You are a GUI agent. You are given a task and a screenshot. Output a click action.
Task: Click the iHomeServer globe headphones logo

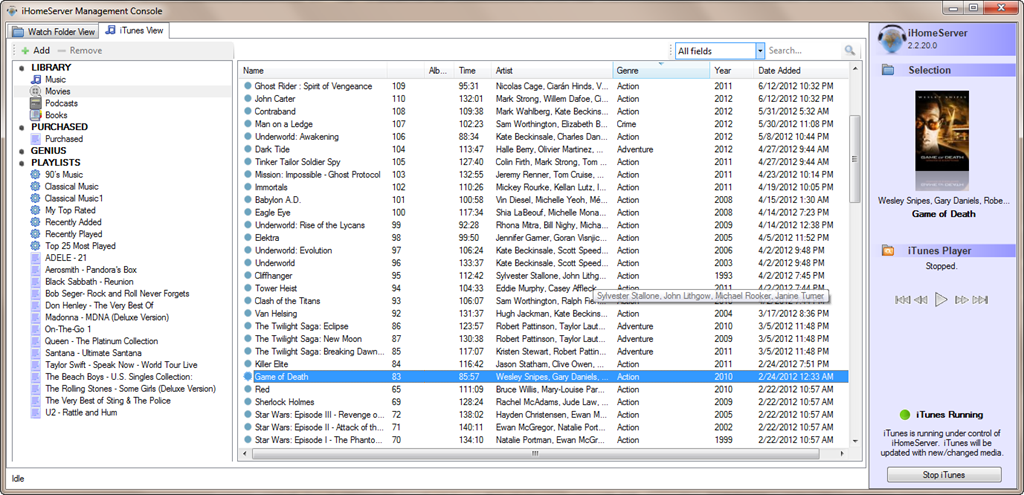pos(891,39)
